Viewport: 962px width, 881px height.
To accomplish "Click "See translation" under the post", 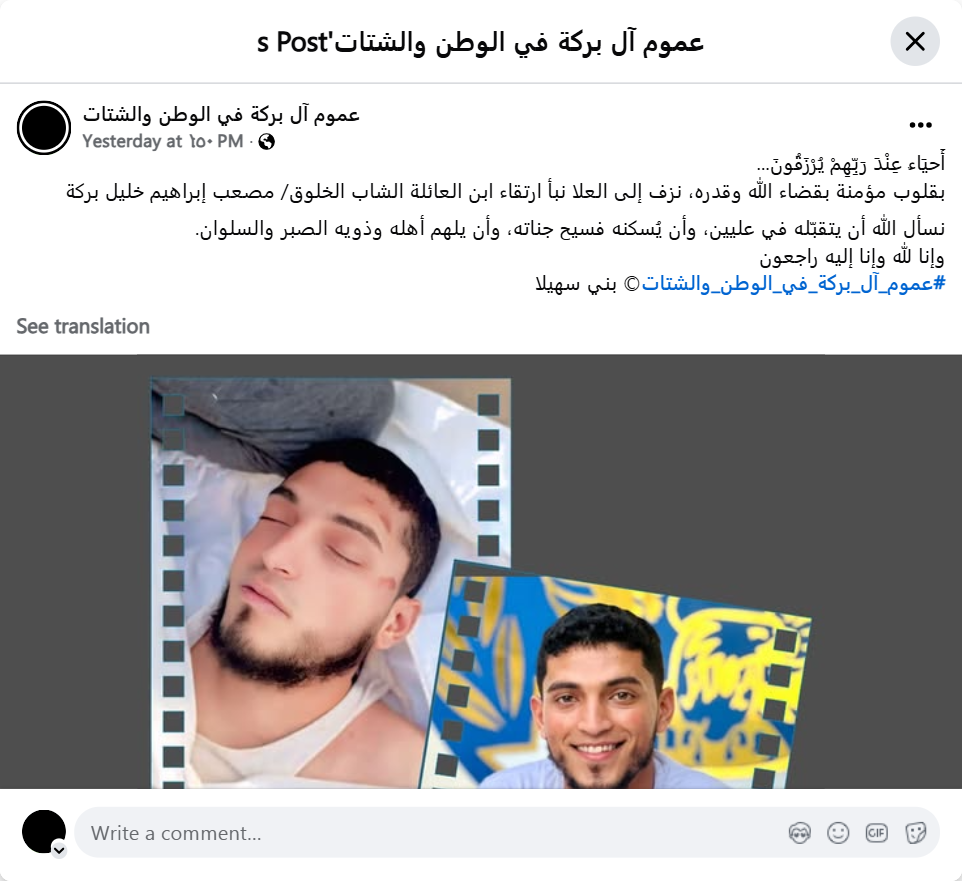I will coord(83,326).
